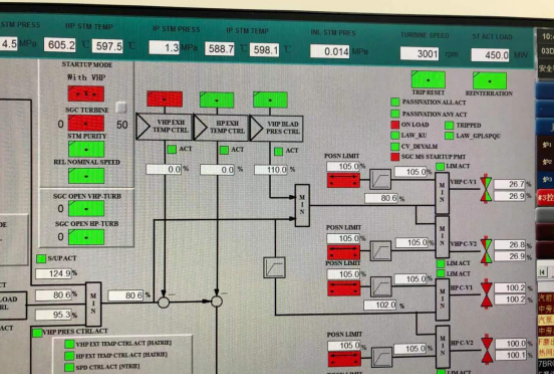Toggle the SGC OPEN VHP-TURB green button

(x=86, y=208)
